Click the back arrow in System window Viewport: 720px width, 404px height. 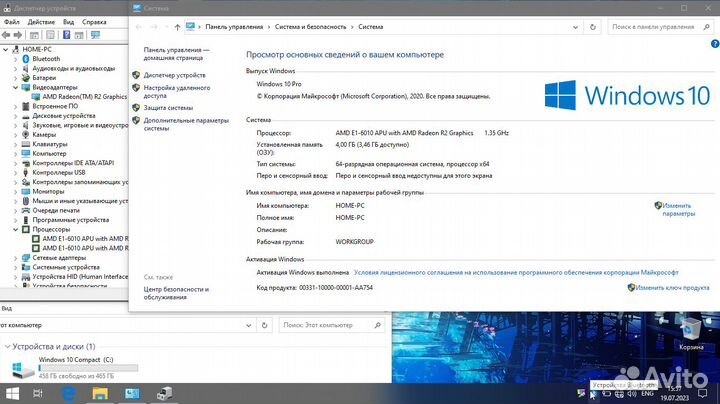(x=139, y=27)
